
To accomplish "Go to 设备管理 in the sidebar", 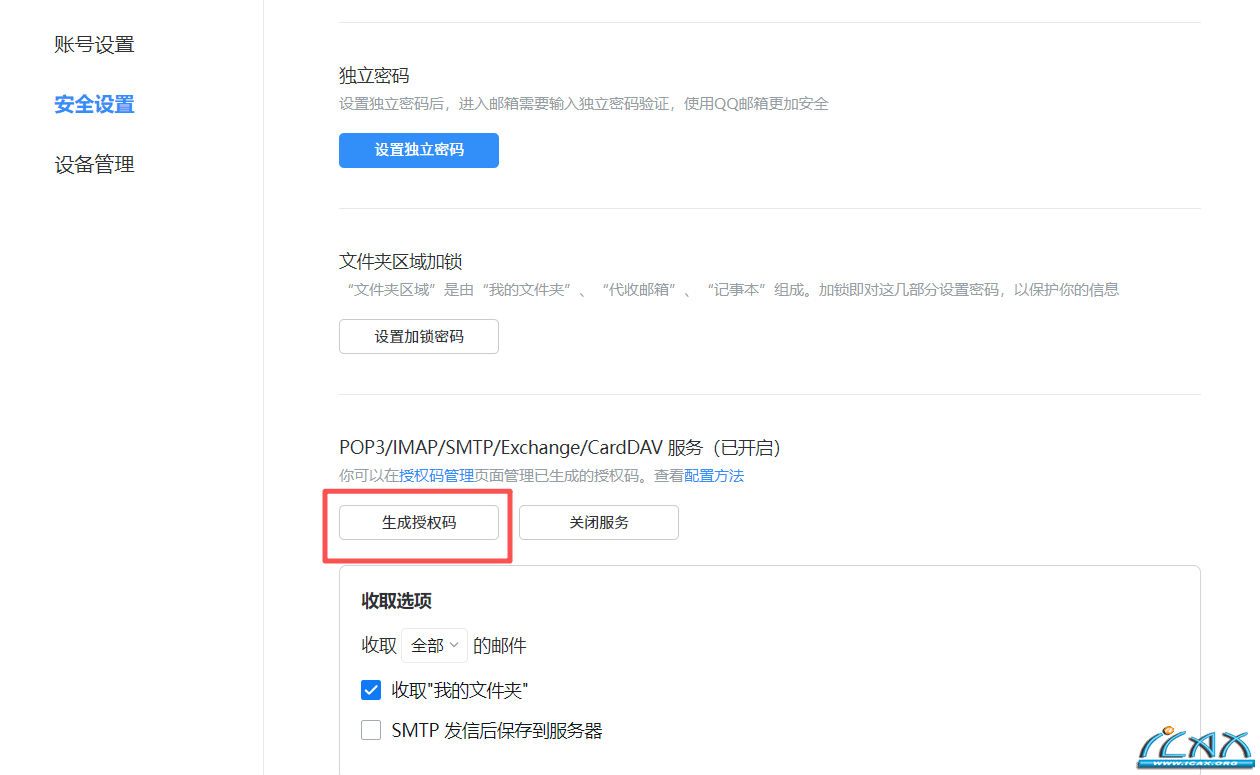I will pos(94,165).
